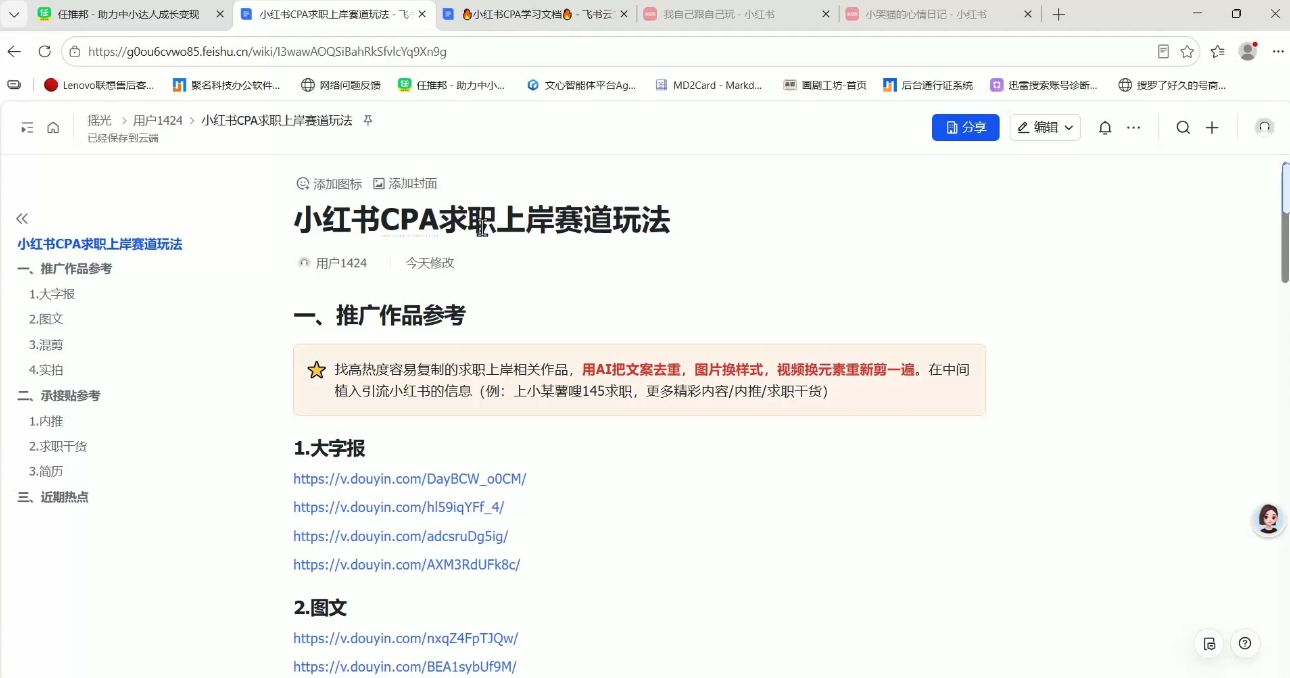Open 画剧工坊-首页 bookmark
This screenshot has width=1290, height=678.
825,85
